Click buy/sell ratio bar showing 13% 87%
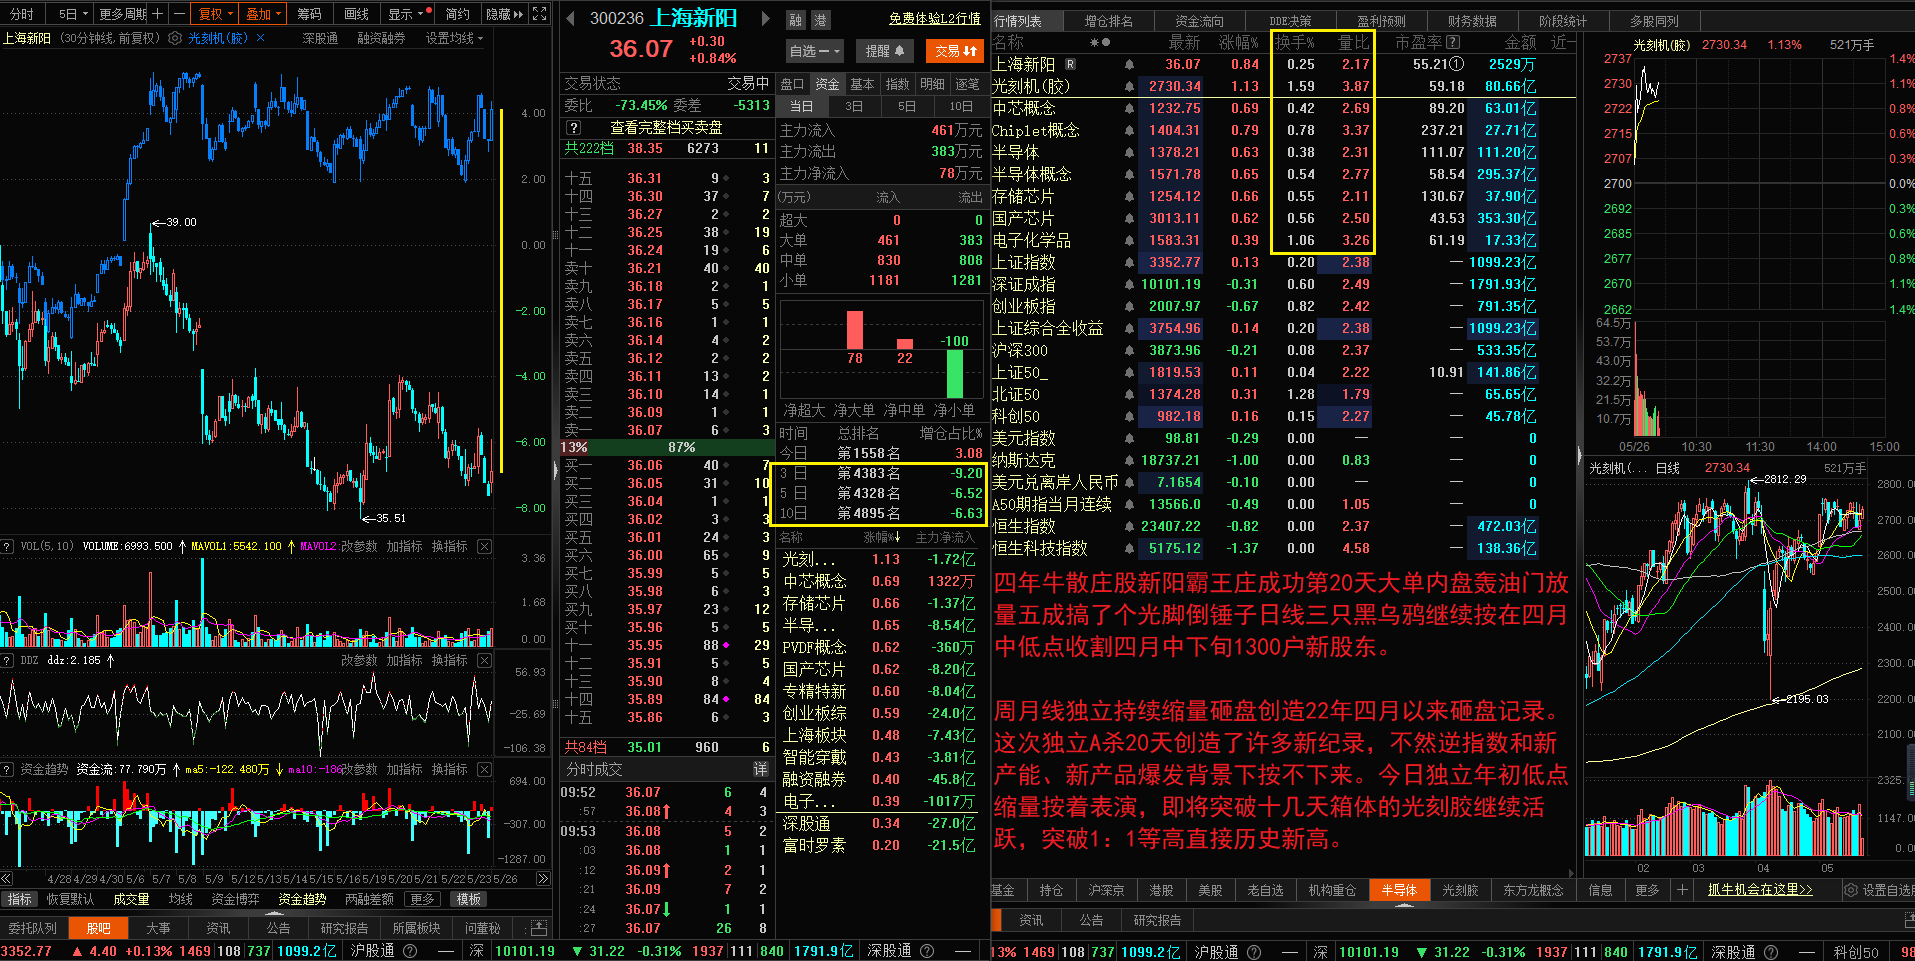The width and height of the screenshot is (1915, 961). [666, 447]
